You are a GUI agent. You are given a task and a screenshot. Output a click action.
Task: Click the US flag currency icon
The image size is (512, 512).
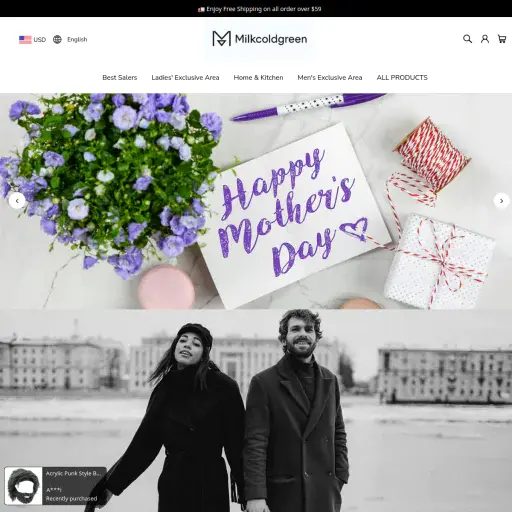click(x=25, y=40)
